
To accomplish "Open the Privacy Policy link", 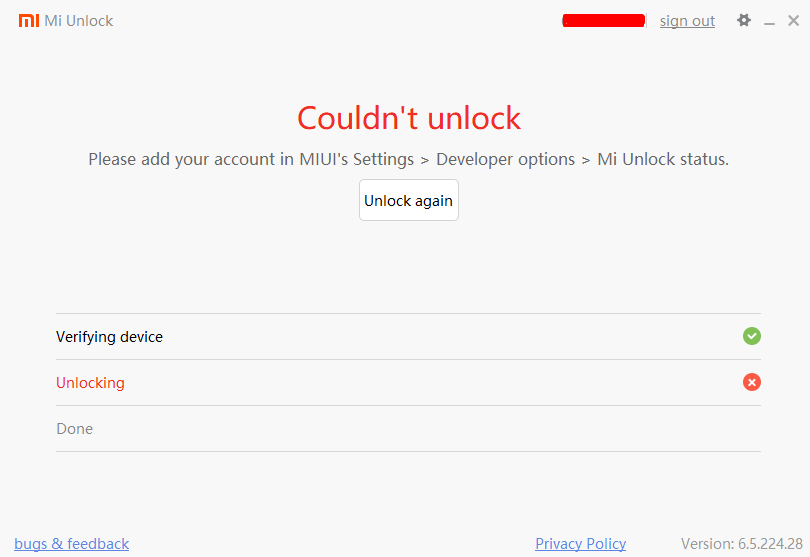I will 580,544.
